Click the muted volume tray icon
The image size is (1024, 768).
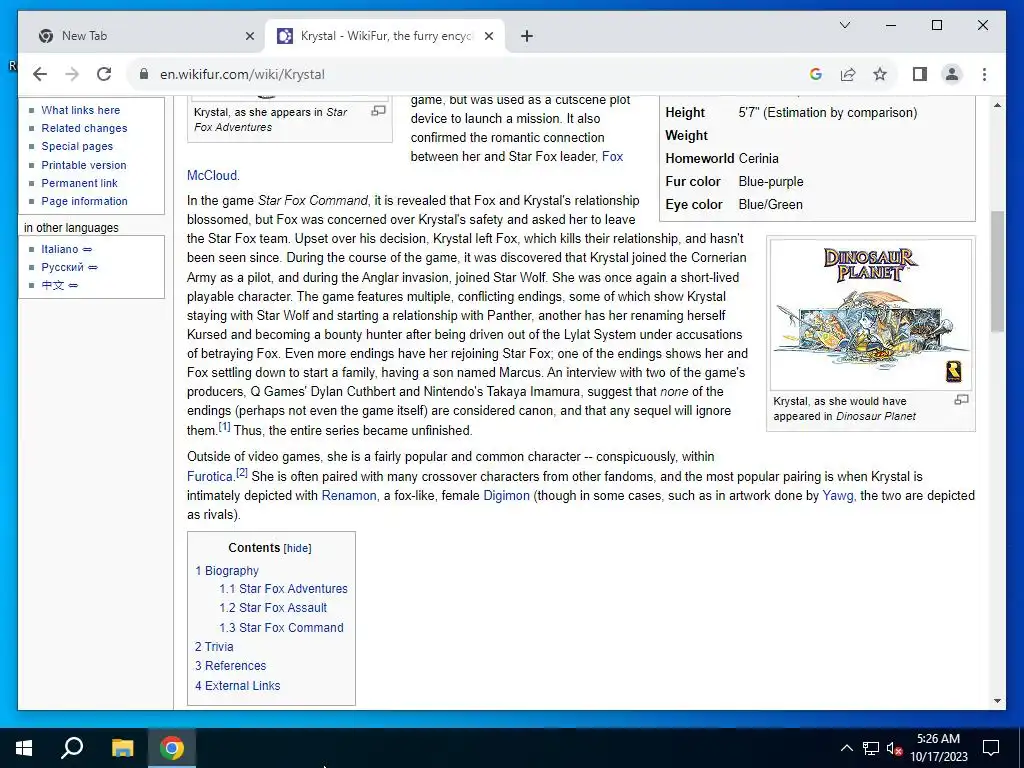[x=894, y=748]
